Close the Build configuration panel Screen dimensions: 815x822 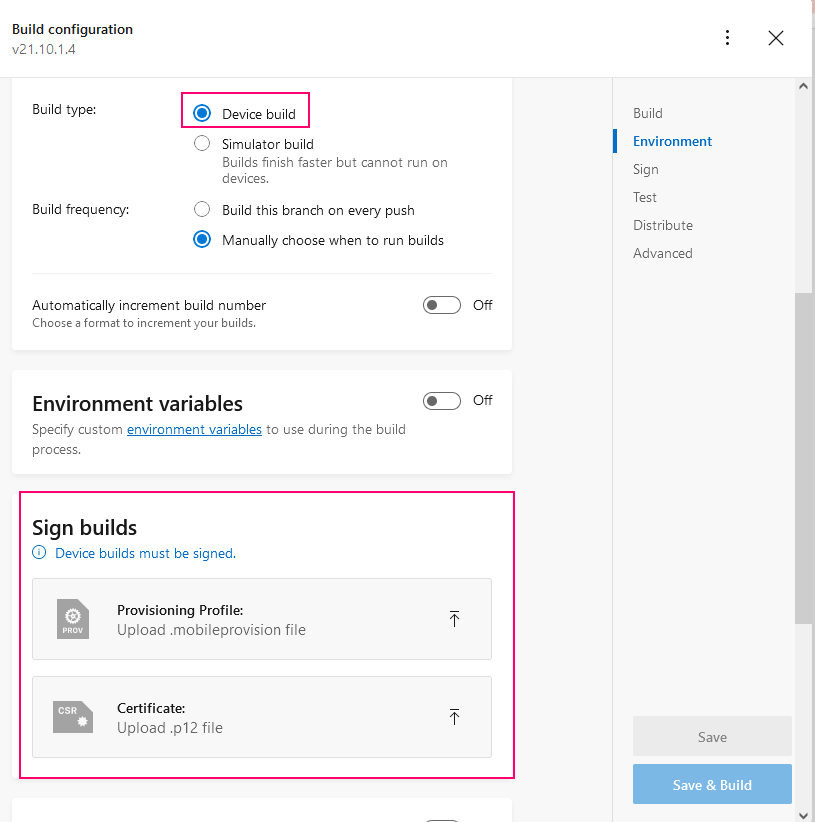tap(775, 38)
